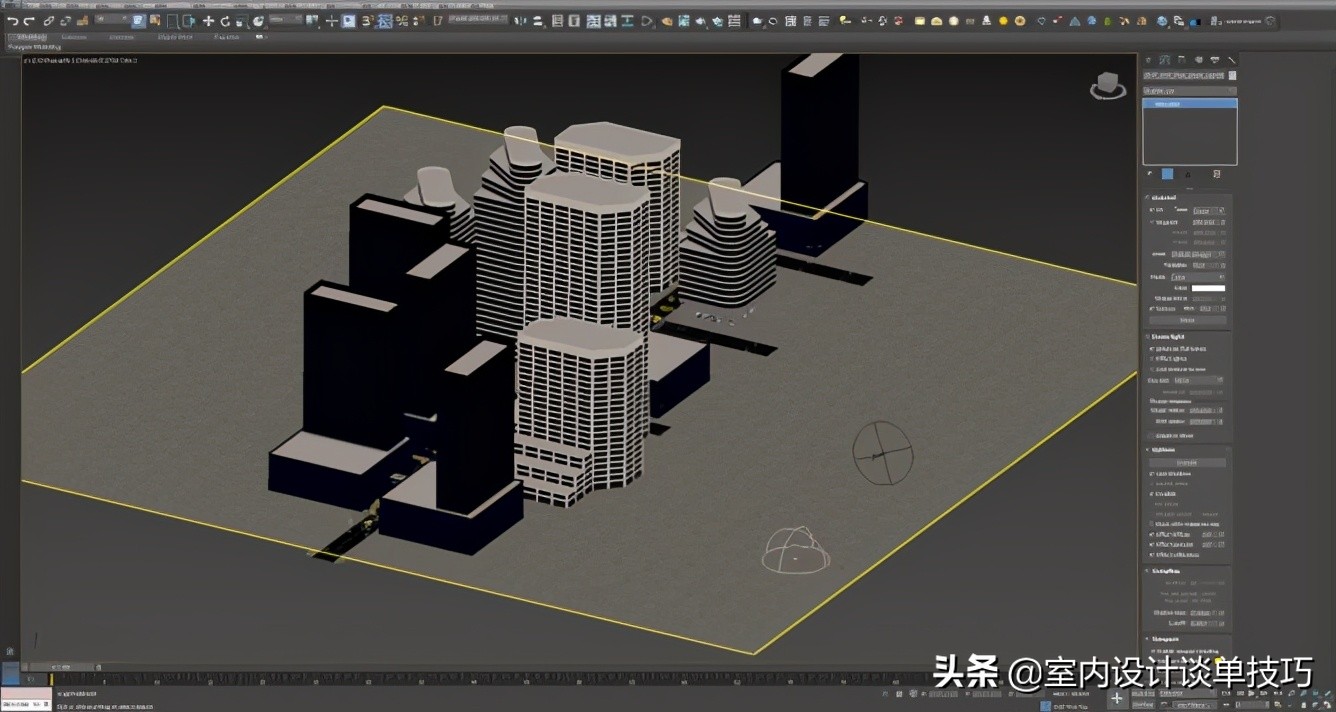Toggle the Angle Snap icon
The image size is (1336, 712).
click(x=384, y=21)
